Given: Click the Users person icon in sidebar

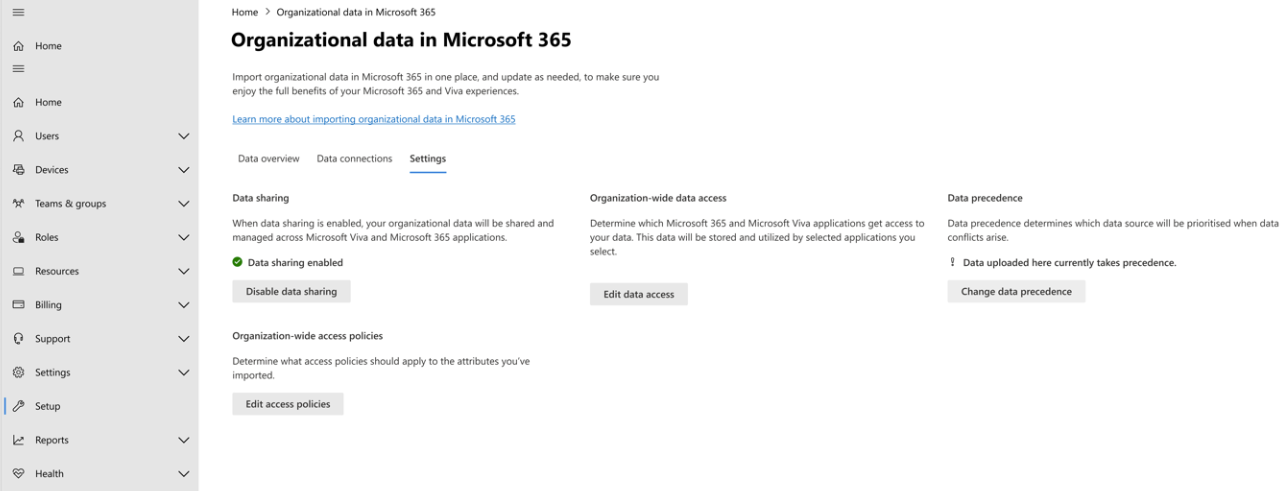Looking at the screenshot, I should tap(18, 136).
